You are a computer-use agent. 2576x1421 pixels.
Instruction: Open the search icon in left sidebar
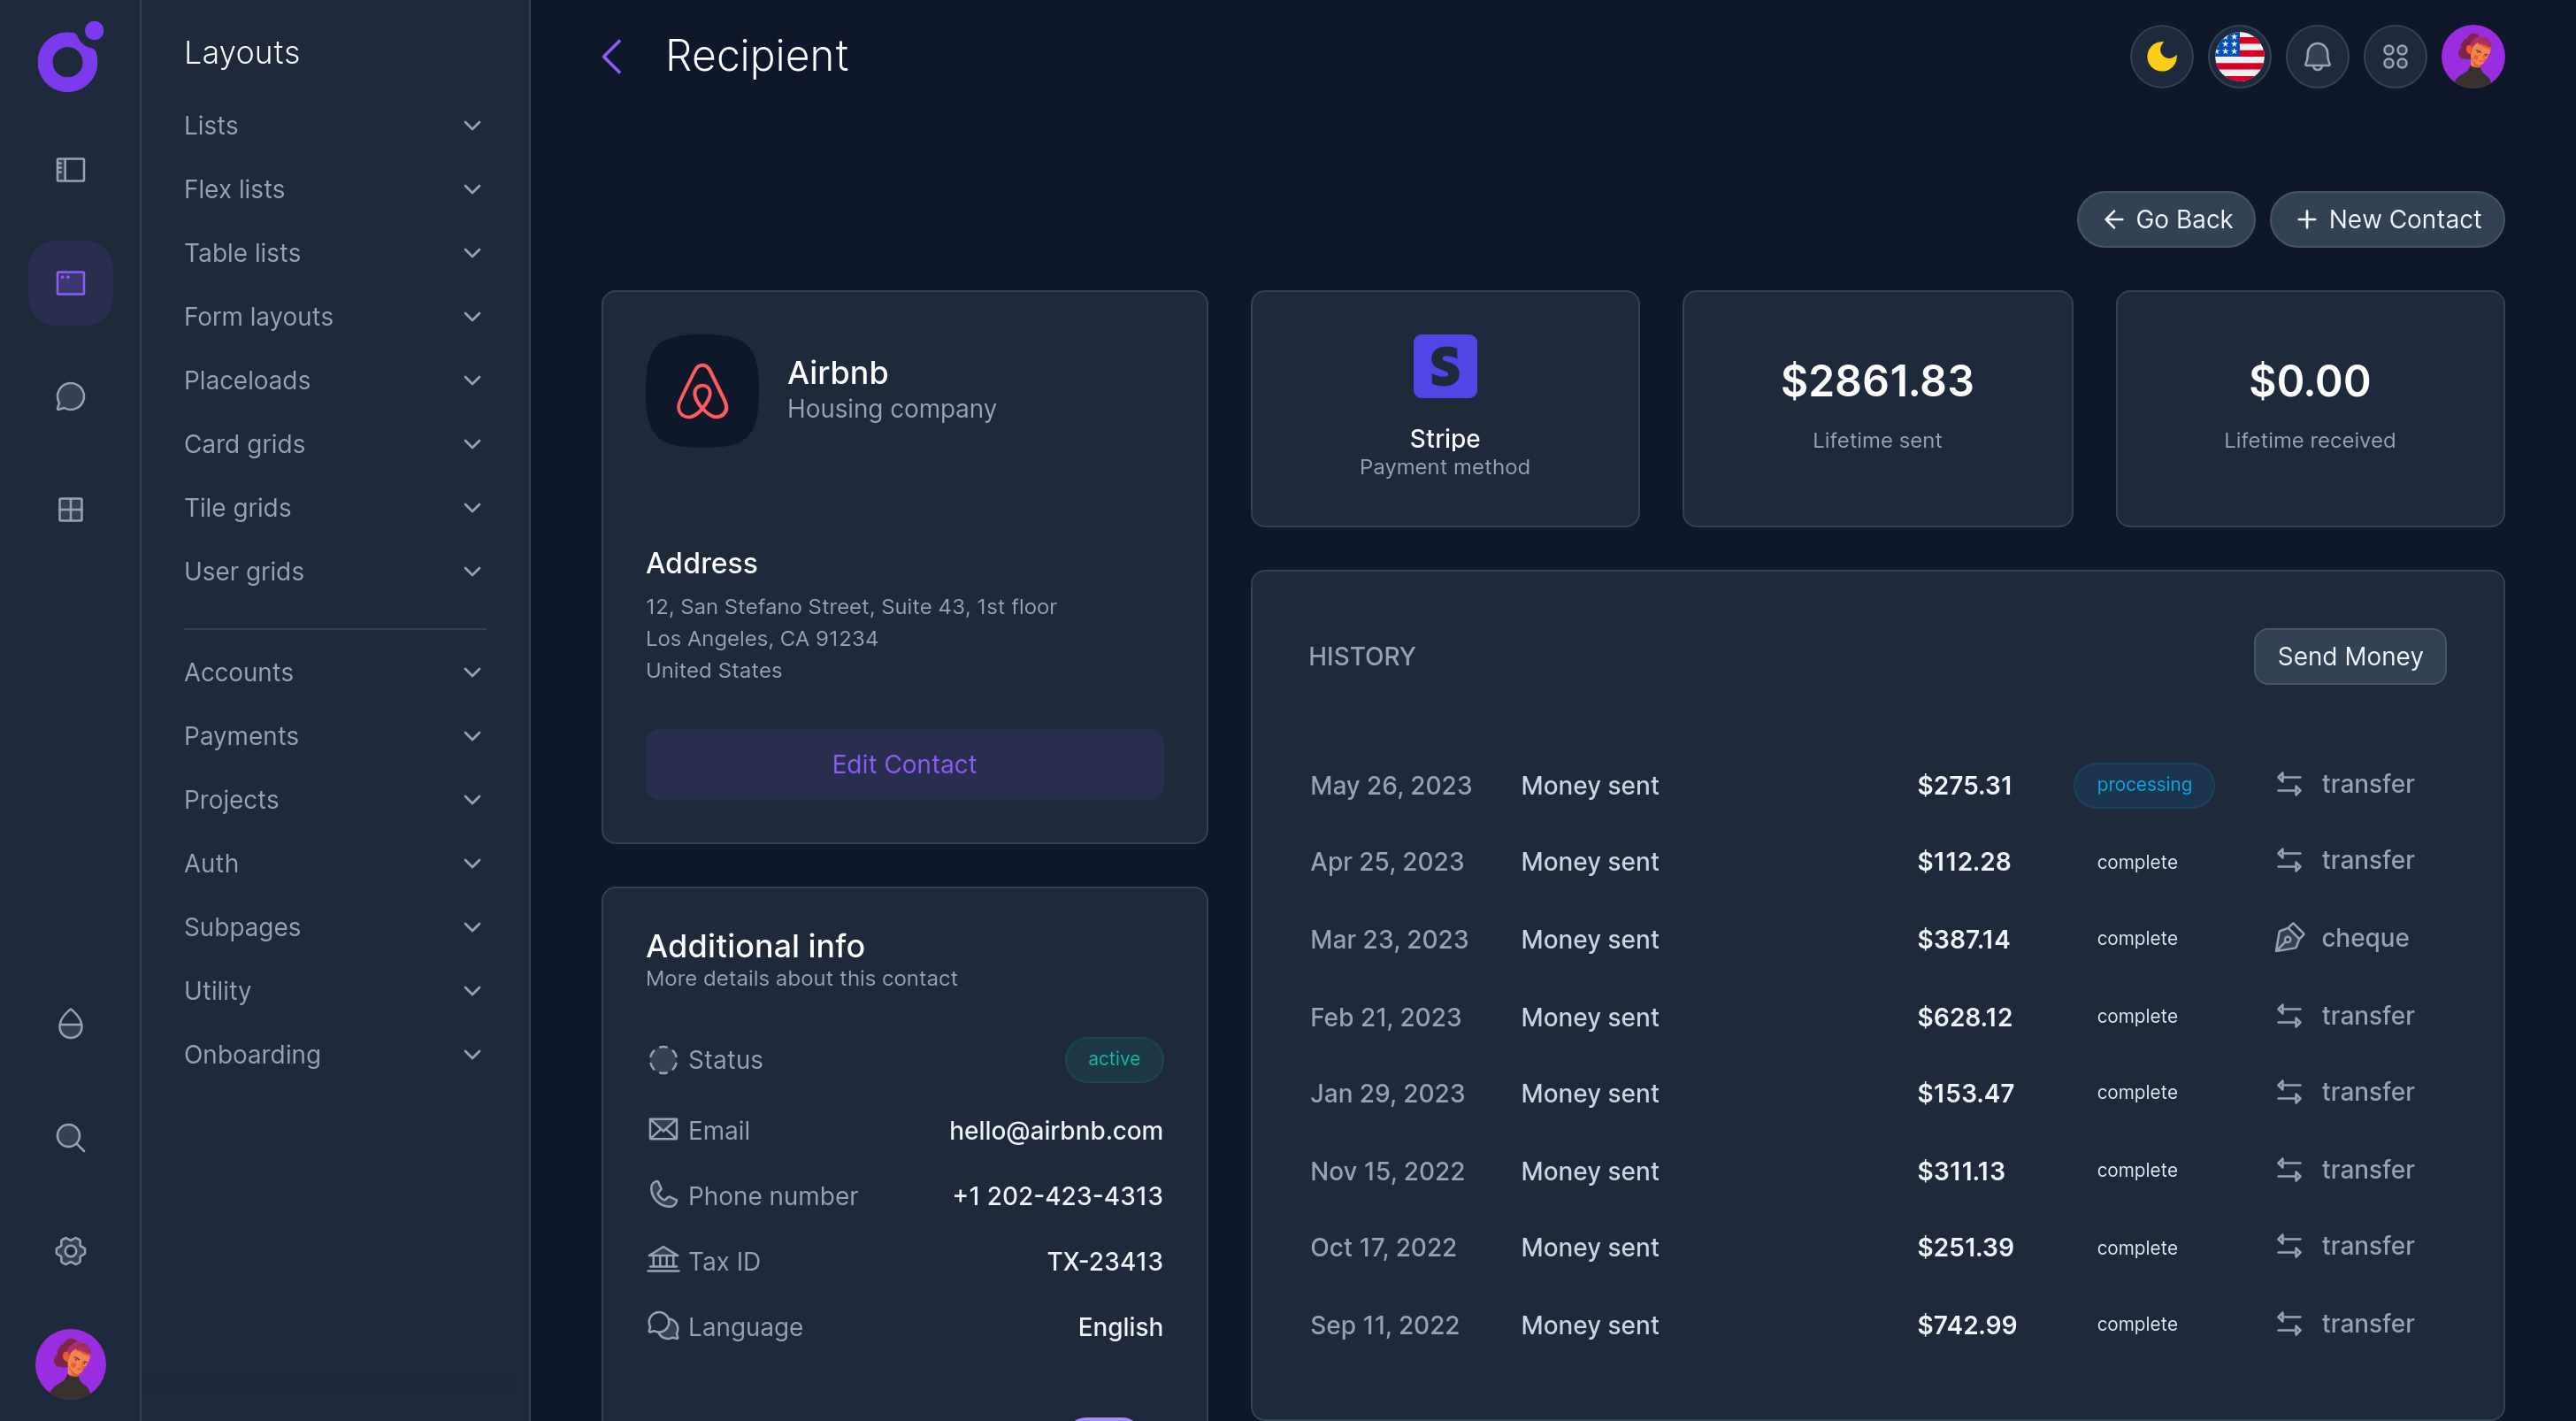click(70, 1137)
